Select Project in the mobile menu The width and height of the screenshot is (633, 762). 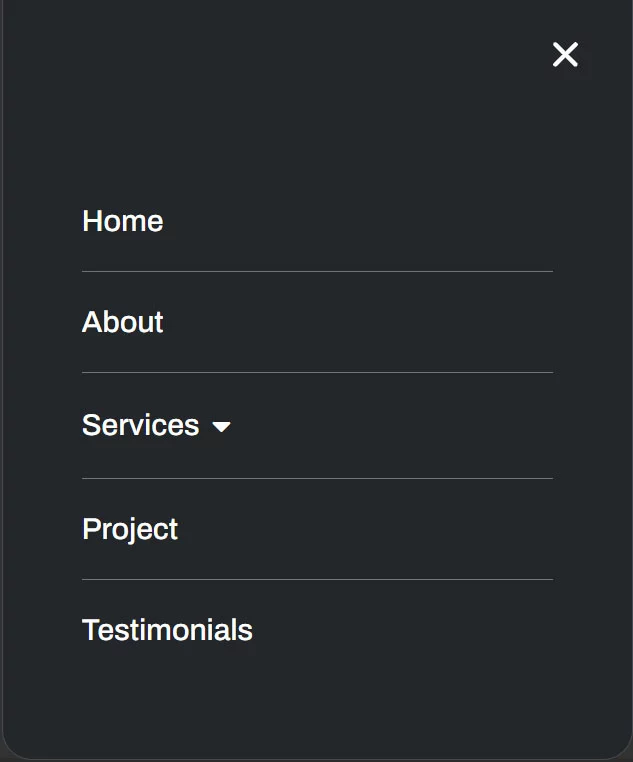pyautogui.click(x=130, y=529)
